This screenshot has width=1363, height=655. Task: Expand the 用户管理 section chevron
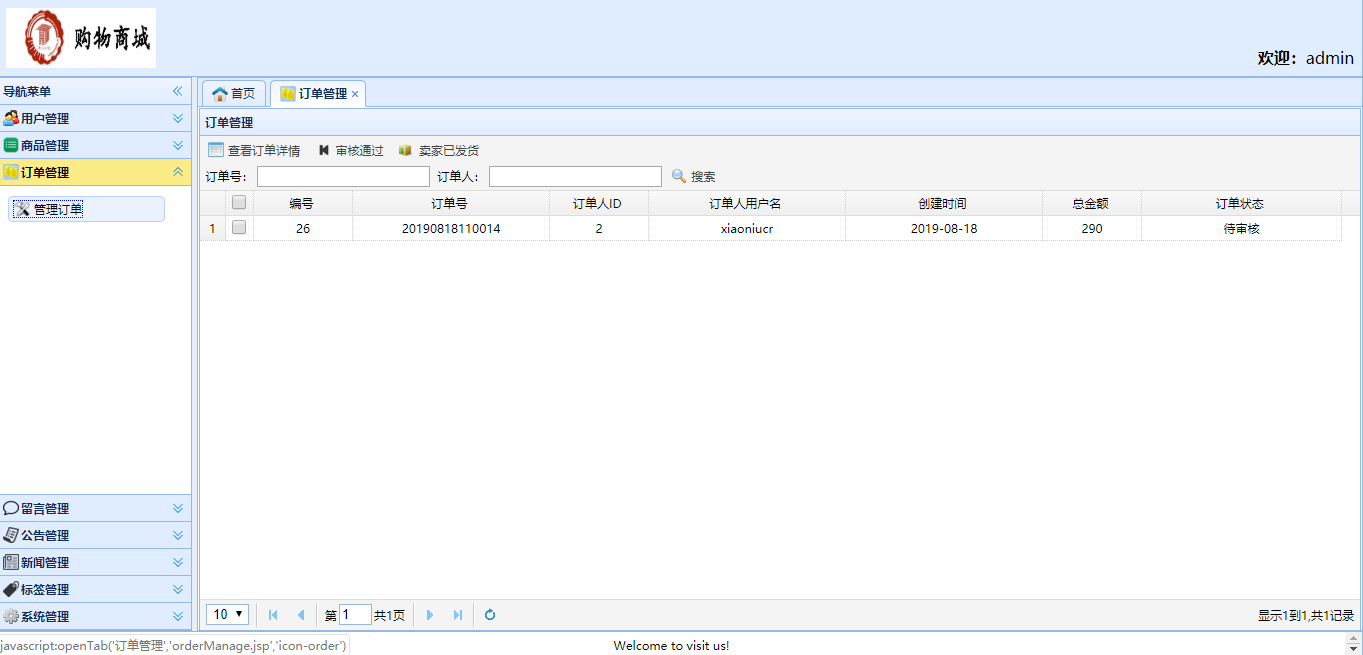[178, 118]
